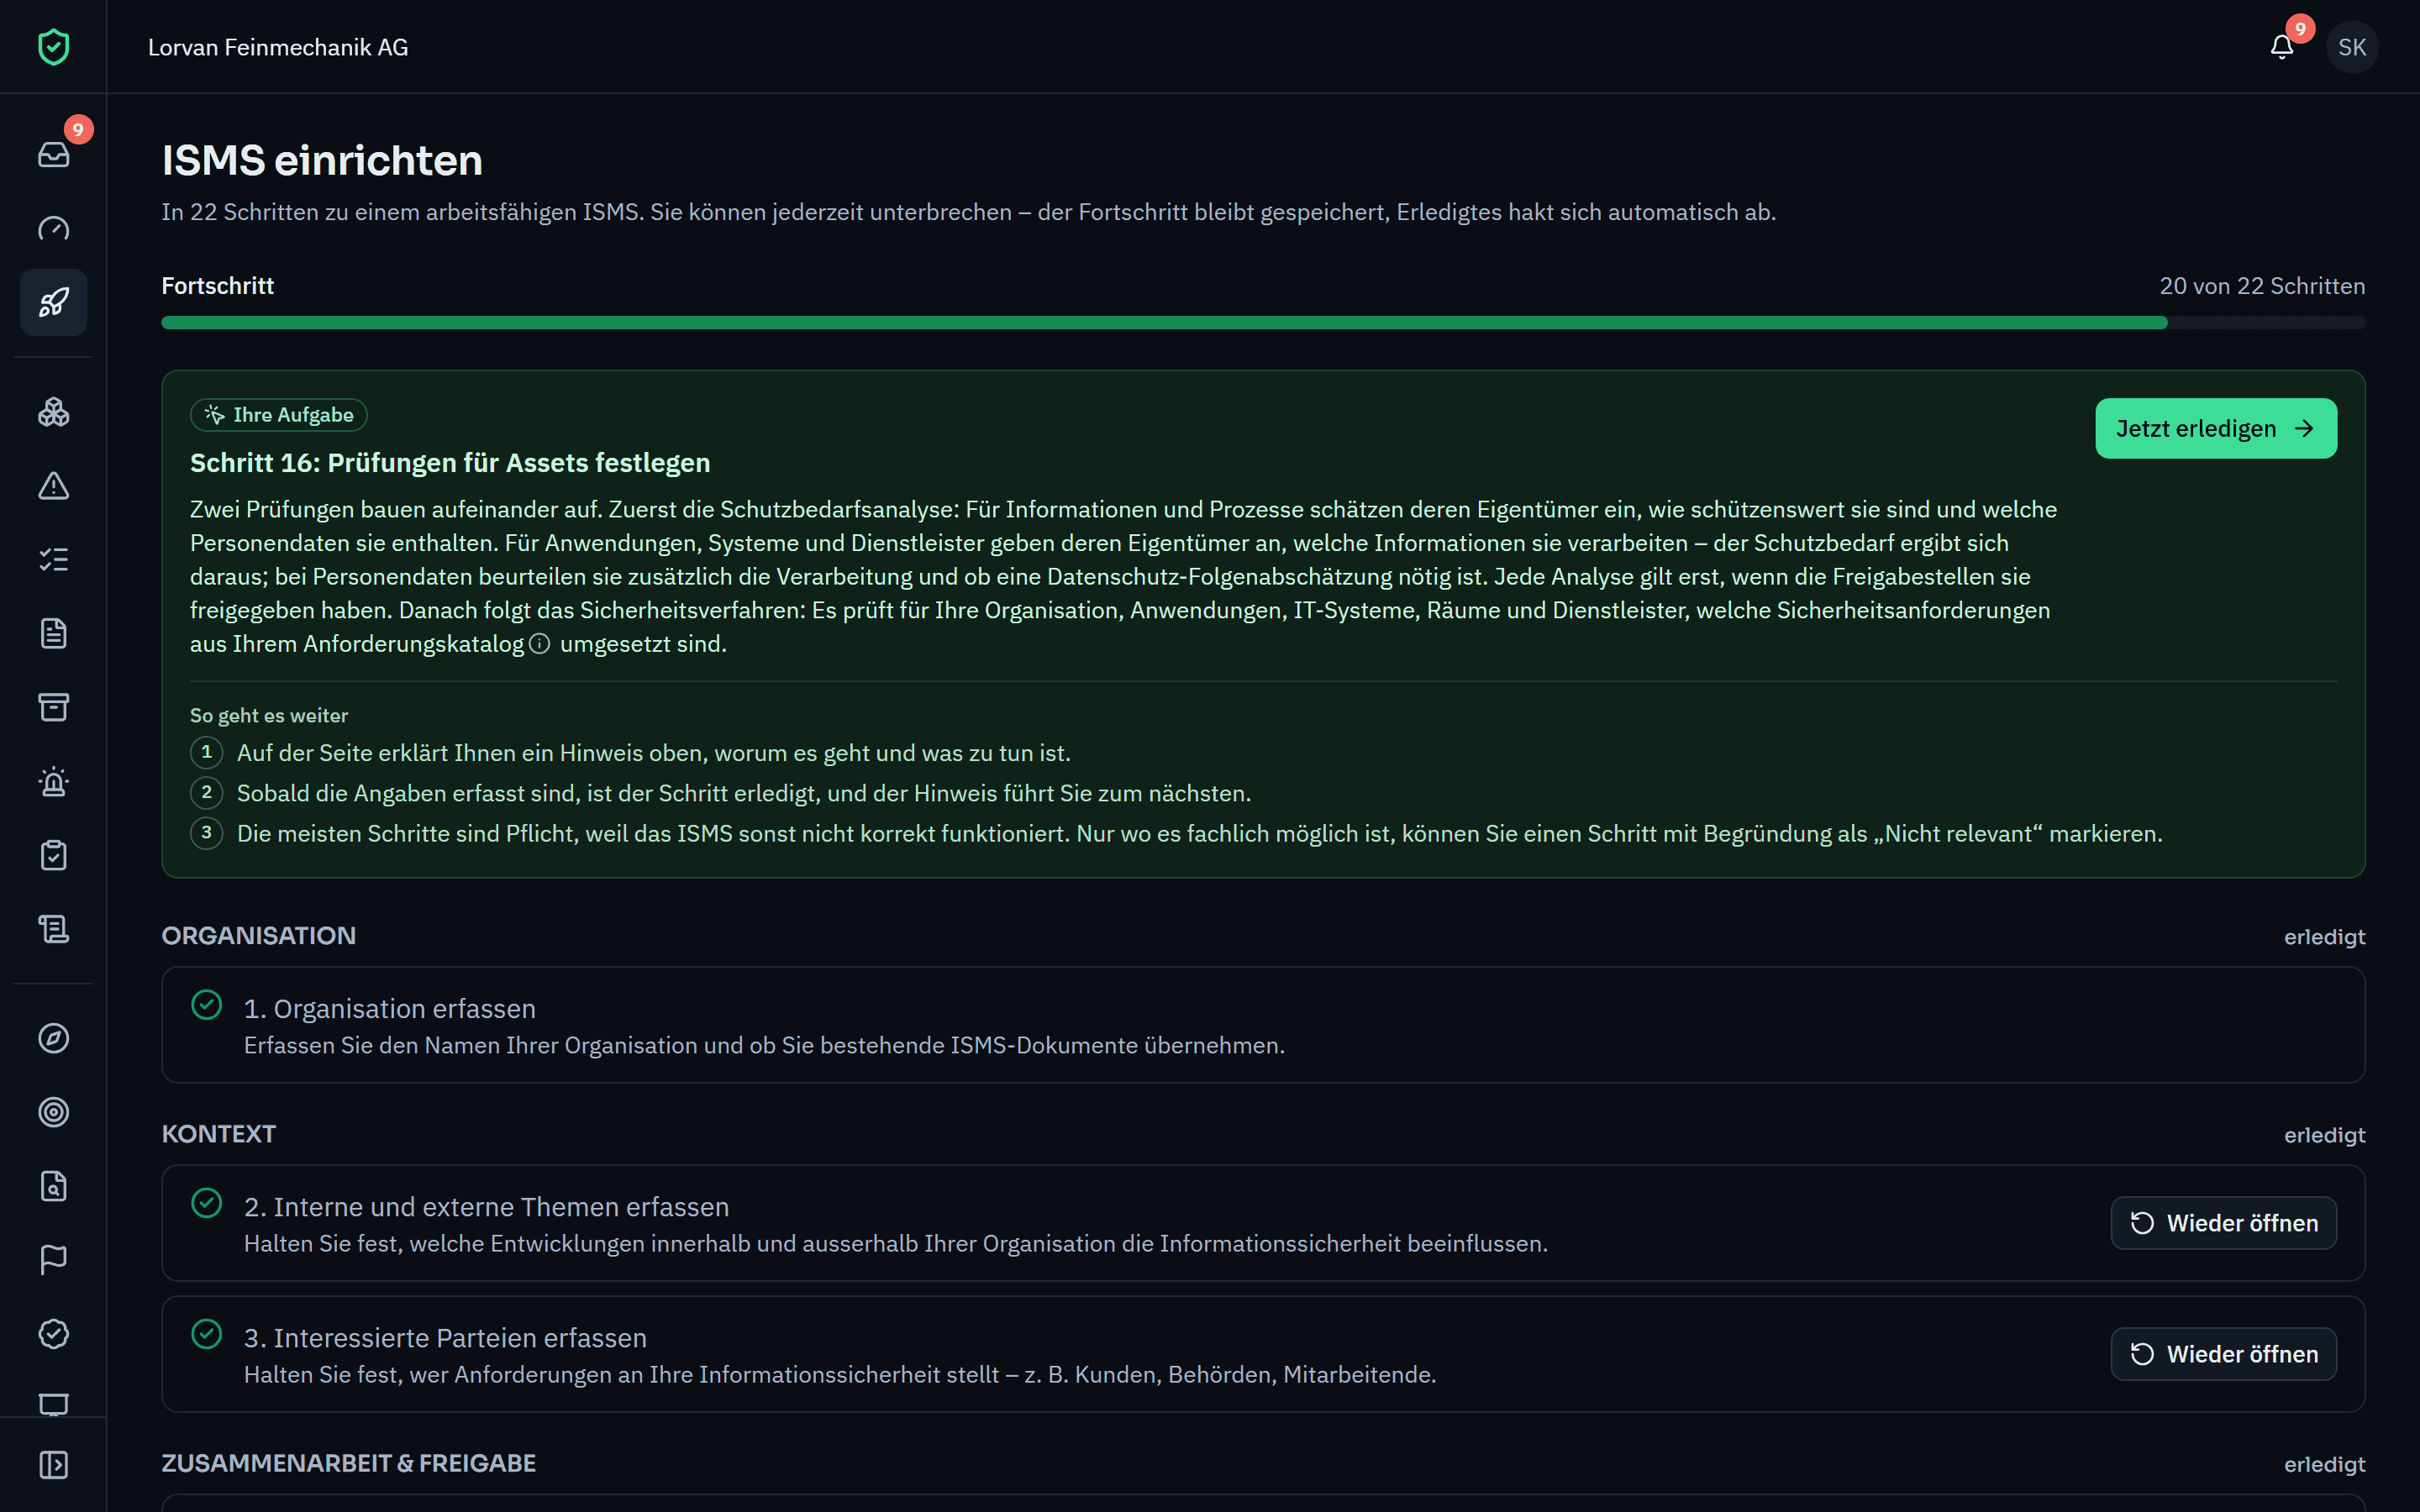The image size is (2420, 1512).
Task: Open the checklist tasks icon
Action: [x=53, y=560]
